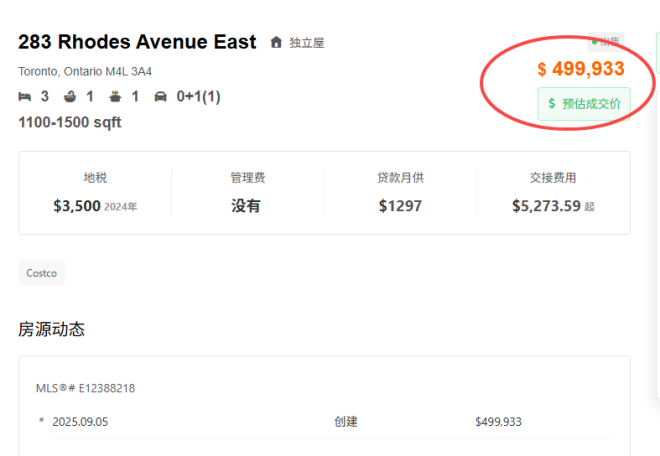Click the MLS®# E12388218 listing number
Screen dimensions: 660x456
tap(85, 388)
